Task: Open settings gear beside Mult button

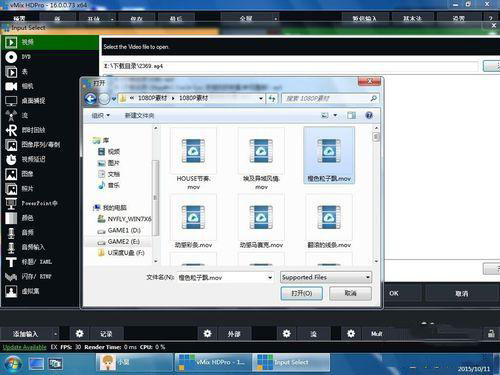Action: pyautogui.click(x=351, y=334)
